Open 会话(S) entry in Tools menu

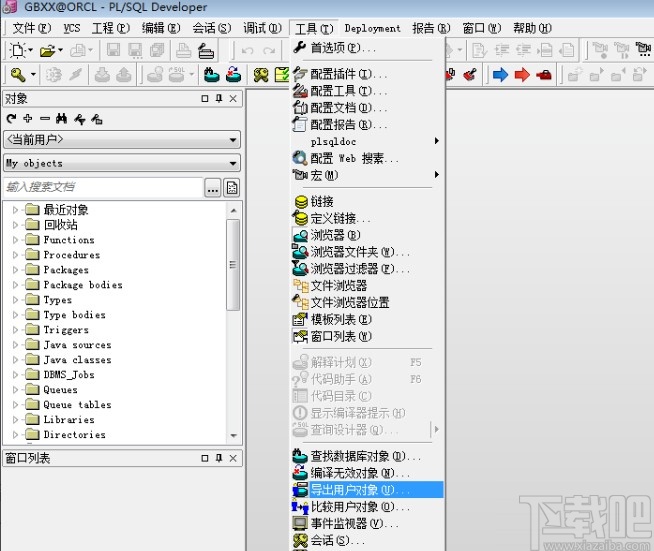point(367,541)
